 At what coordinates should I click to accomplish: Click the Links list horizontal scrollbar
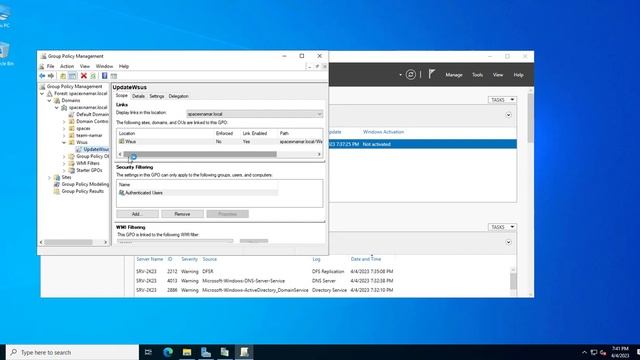point(200,154)
